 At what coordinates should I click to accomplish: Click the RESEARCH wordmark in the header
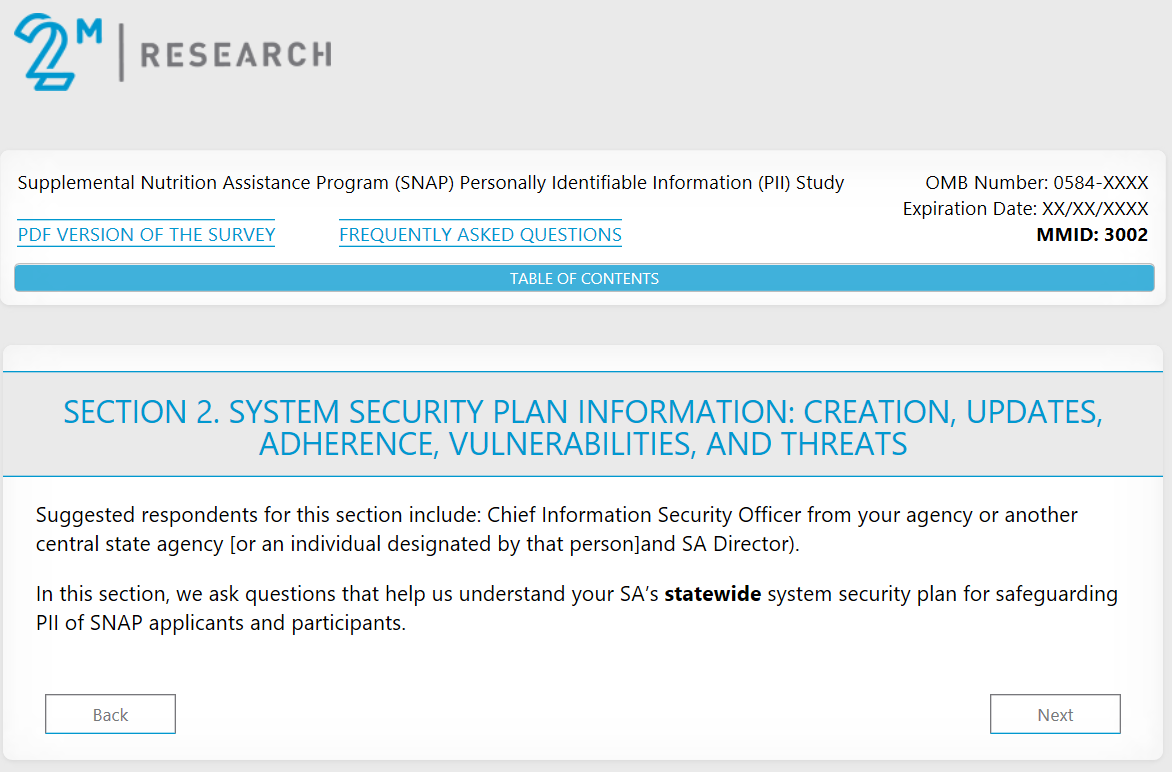coord(236,54)
